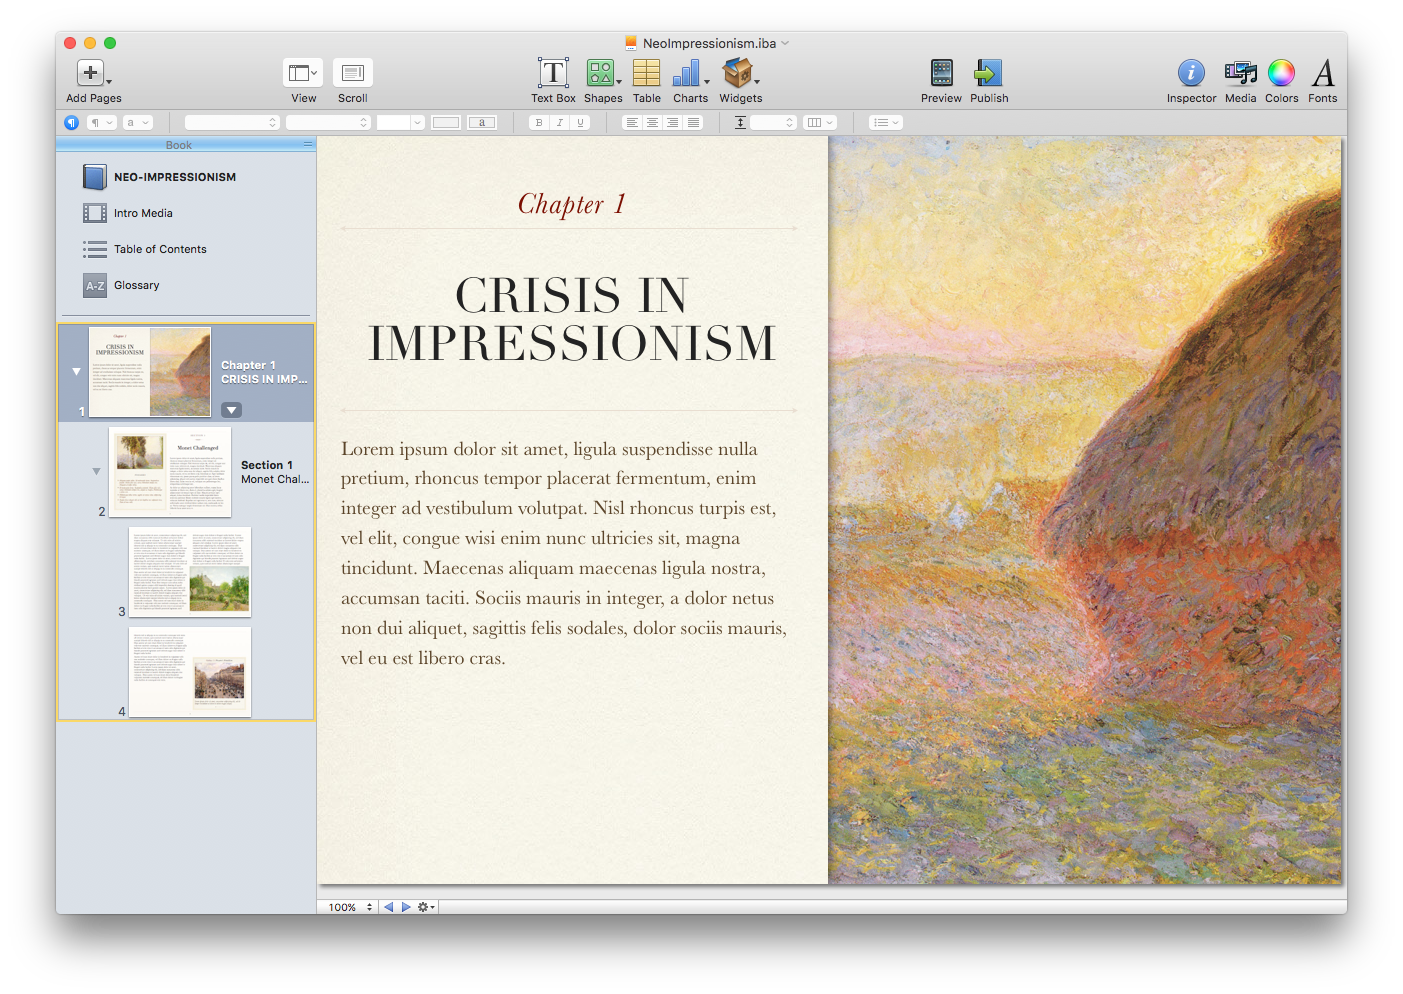The image size is (1403, 994).
Task: Select Glossary in the Book sidebar
Action: pyautogui.click(x=136, y=285)
